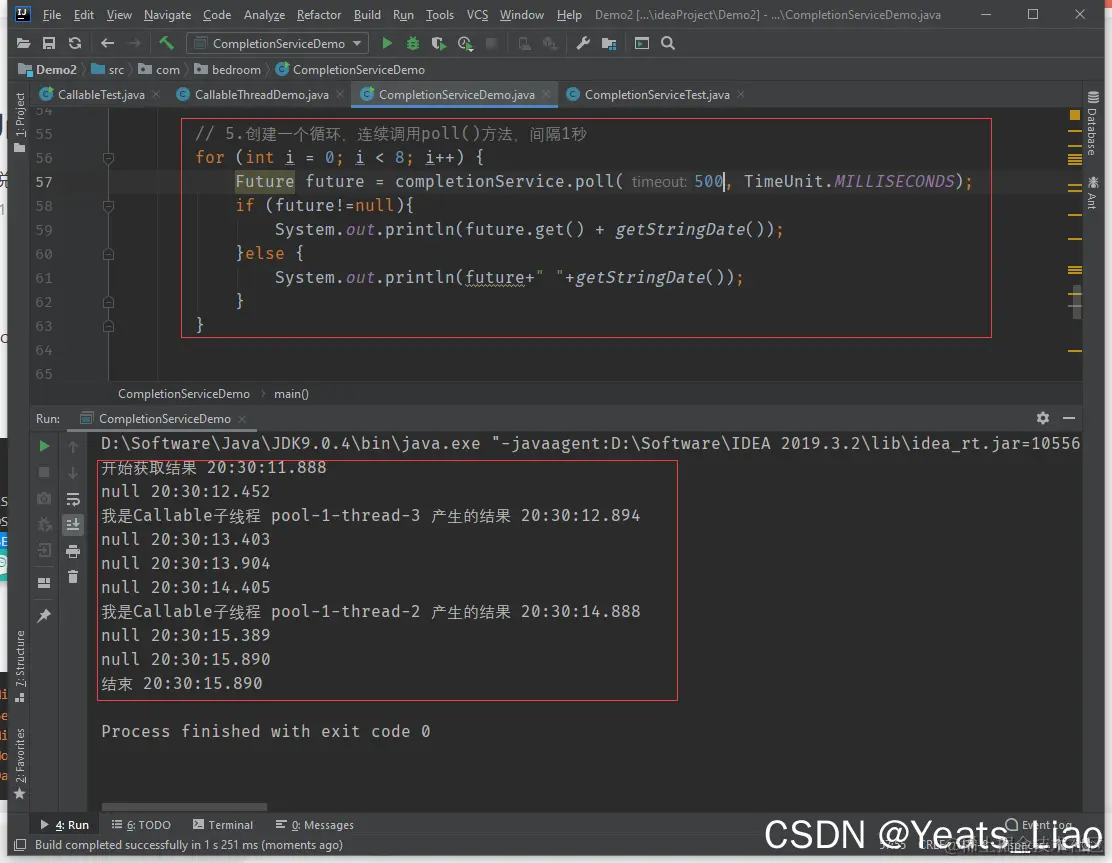The image size is (1112, 863).
Task: Collapse the if block fold marker on line 58
Action: 109,206
